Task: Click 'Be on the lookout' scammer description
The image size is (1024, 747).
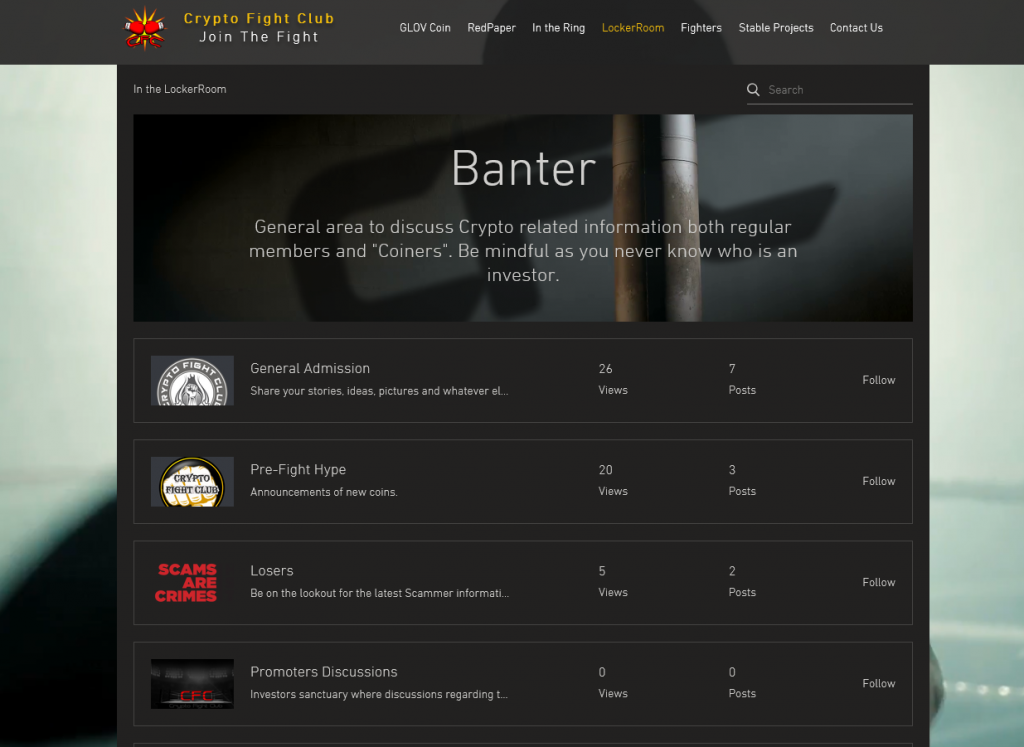Action: point(379,594)
